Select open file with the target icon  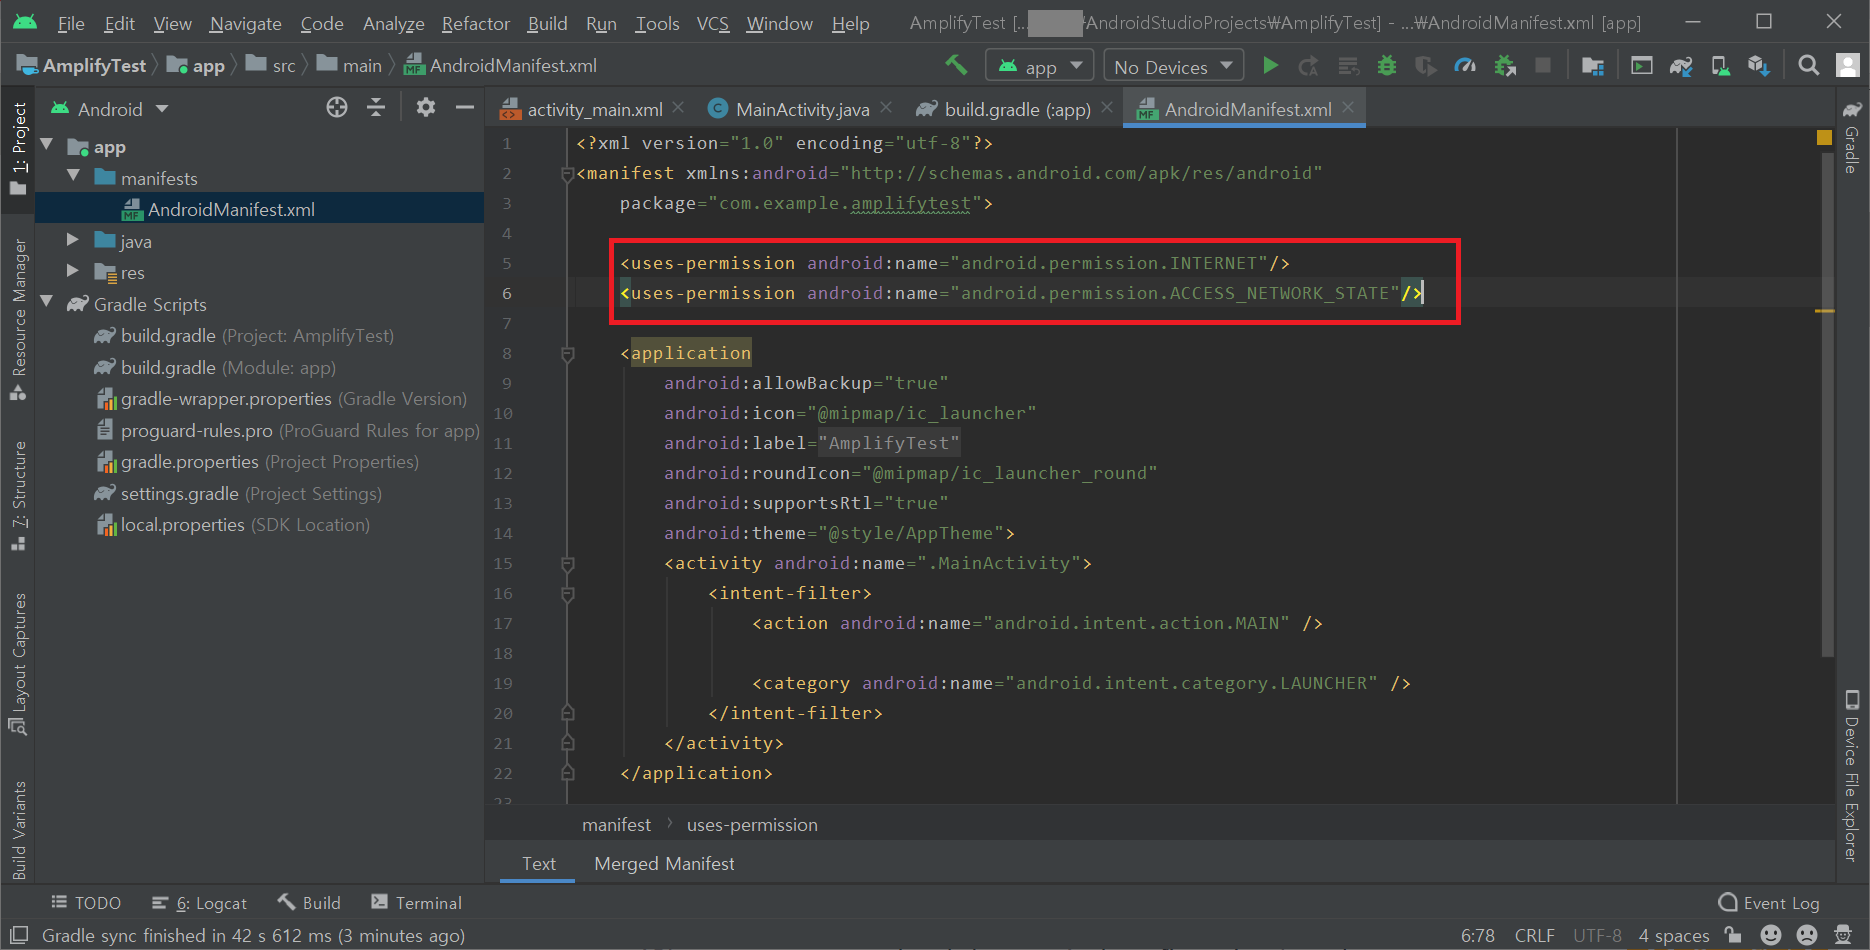point(336,107)
